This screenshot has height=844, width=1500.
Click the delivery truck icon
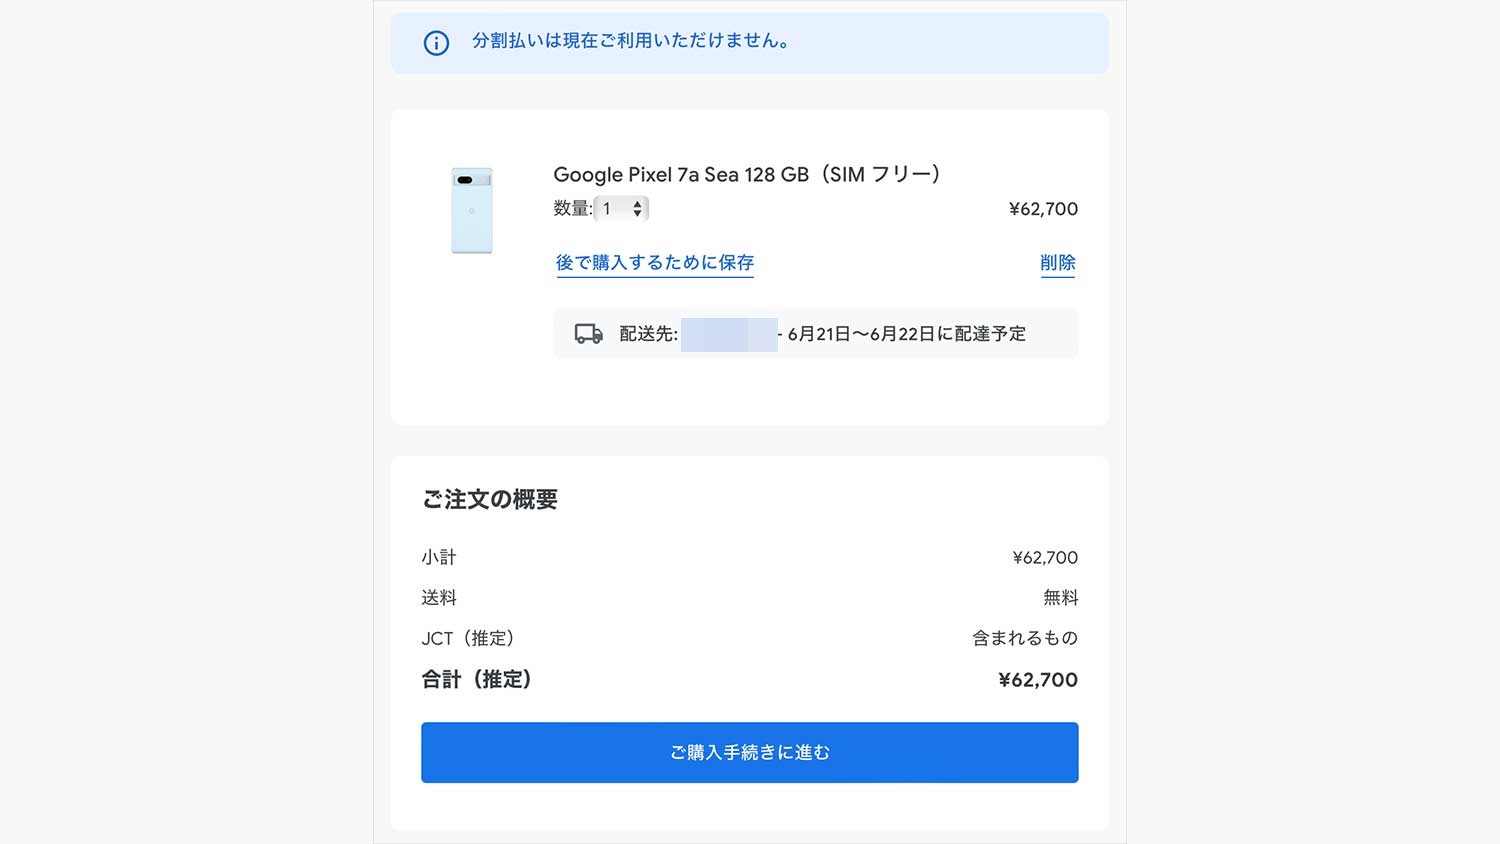click(x=588, y=334)
